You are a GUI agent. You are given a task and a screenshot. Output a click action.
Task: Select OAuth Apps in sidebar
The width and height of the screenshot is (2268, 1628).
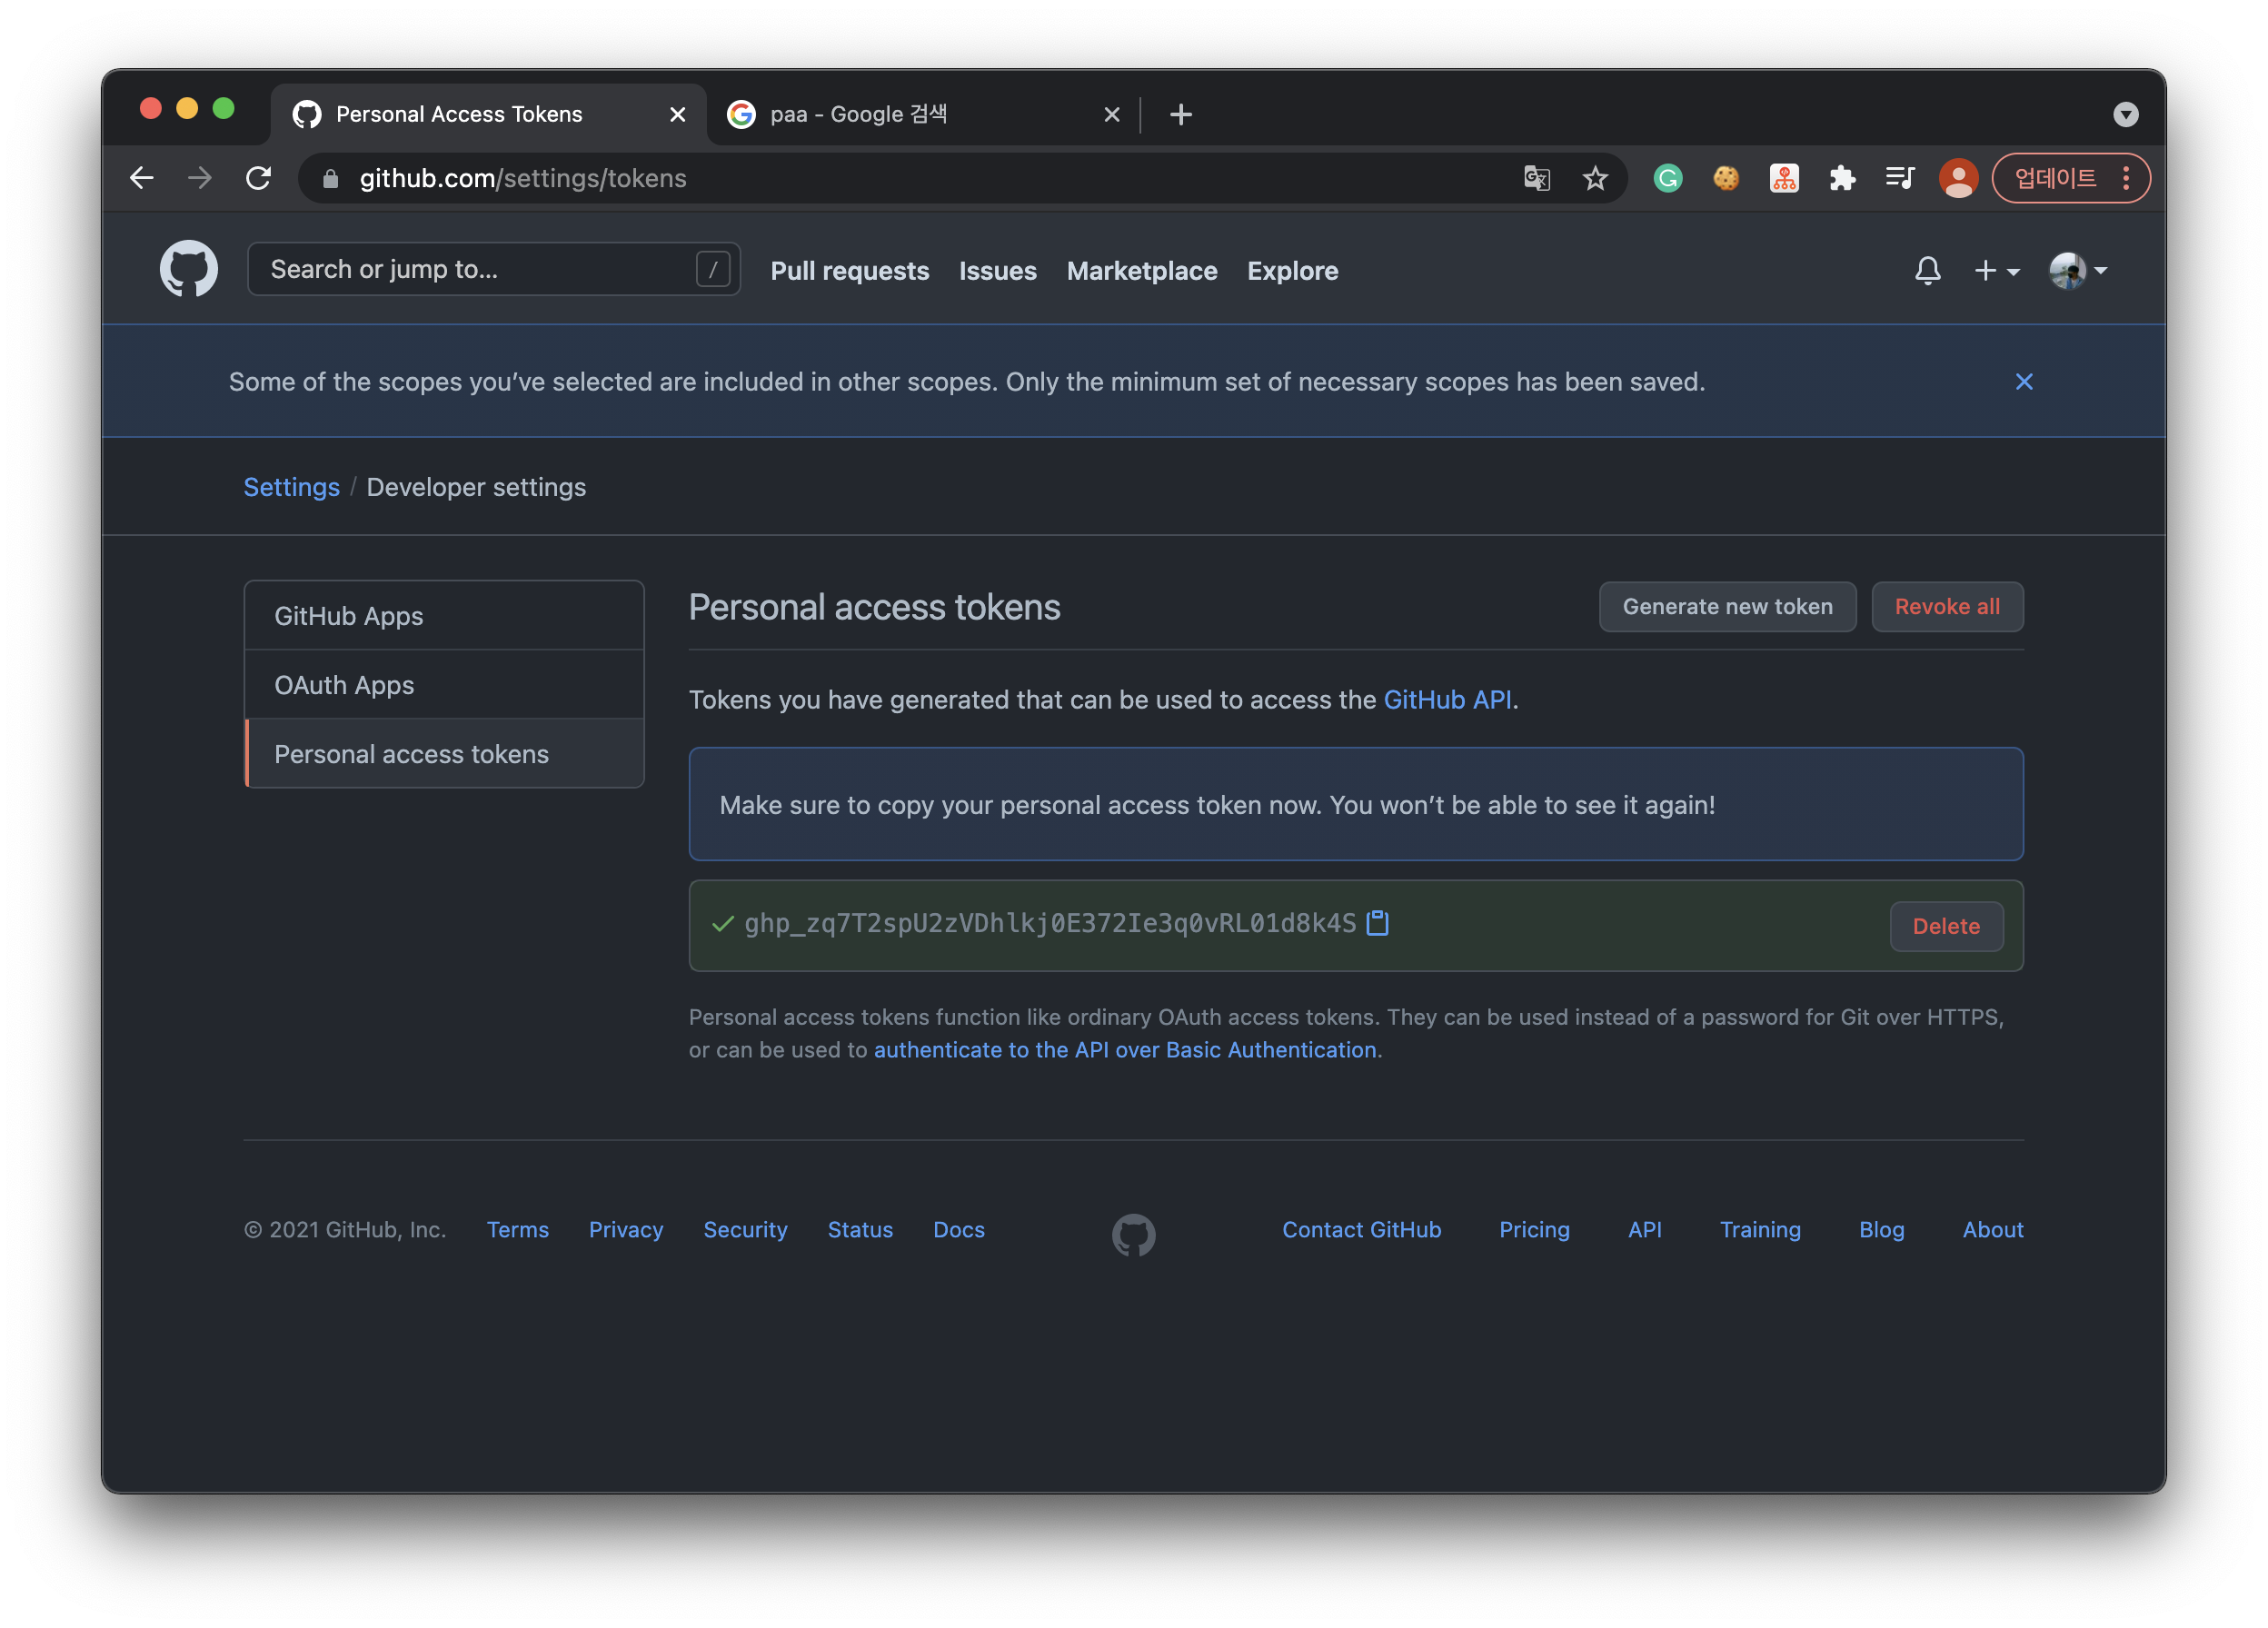point(444,685)
